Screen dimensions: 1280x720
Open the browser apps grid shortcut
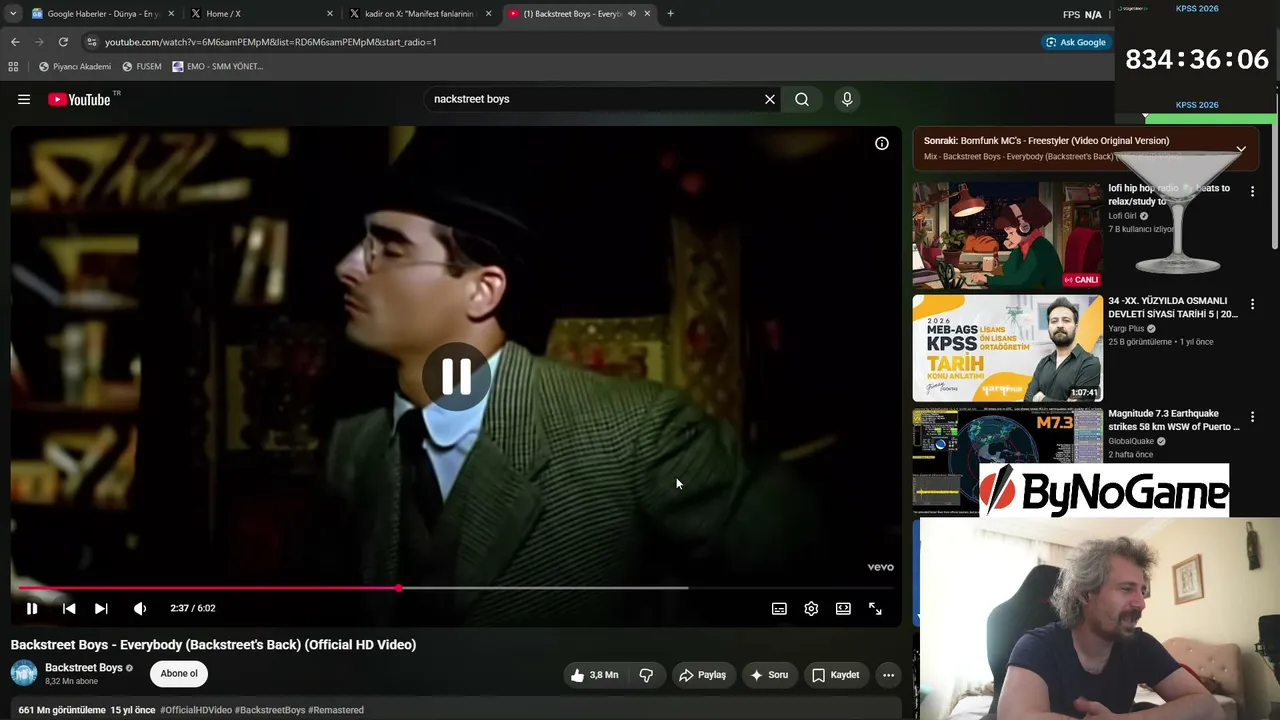(13, 67)
